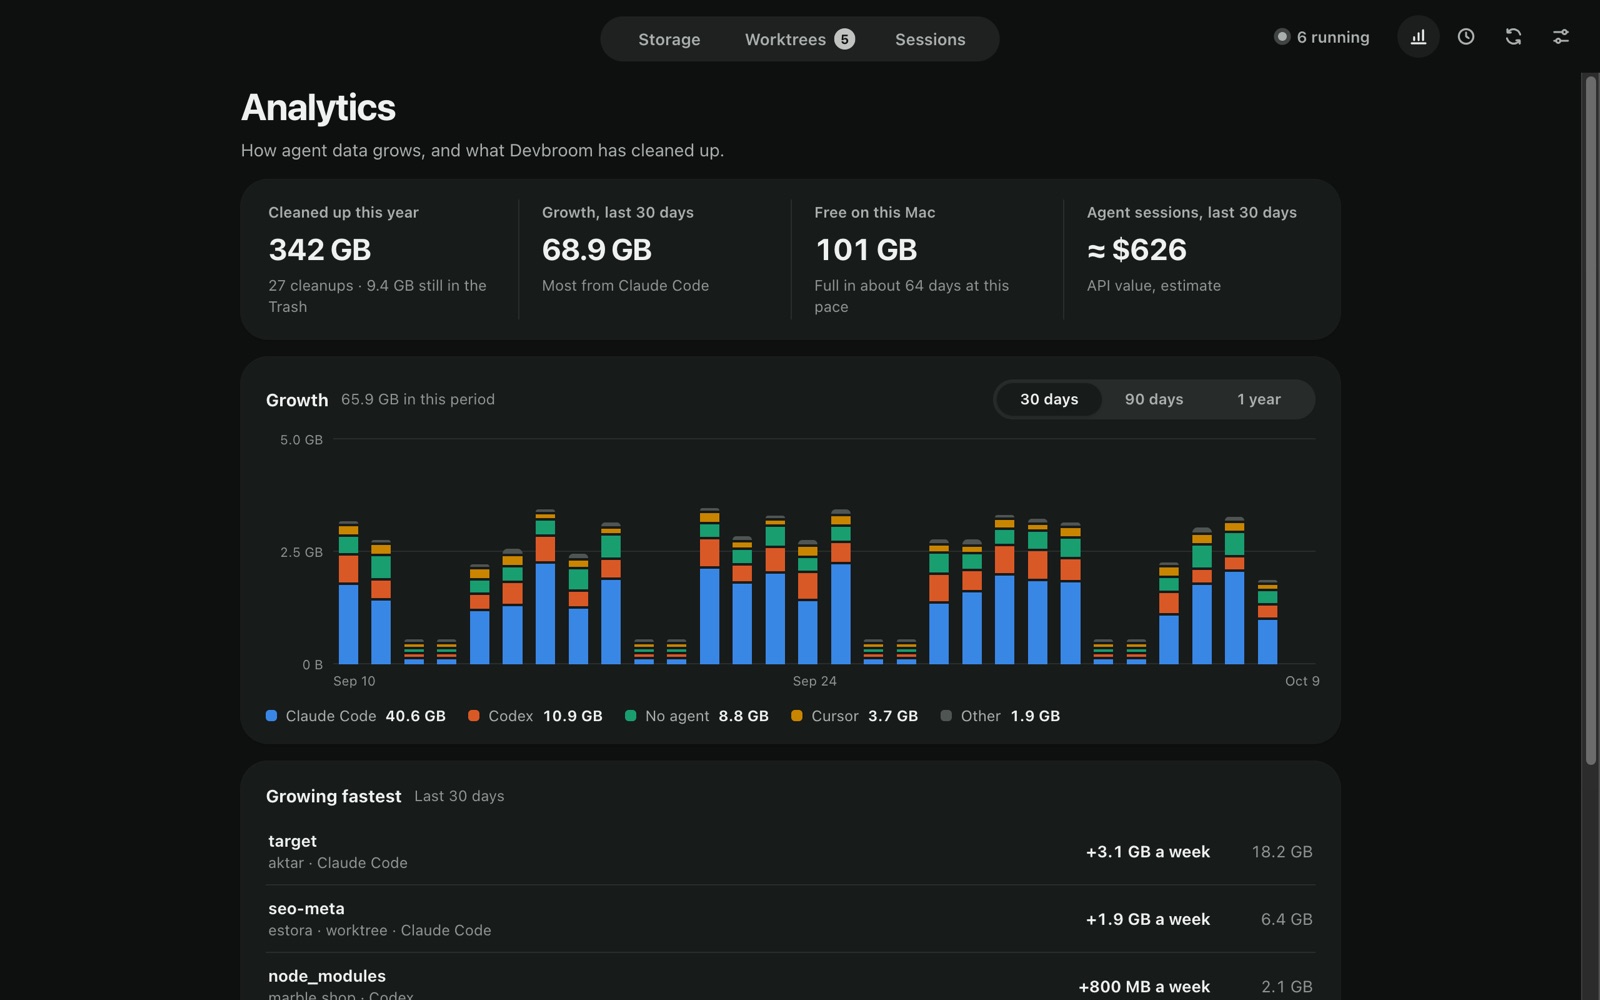The width and height of the screenshot is (1600, 1000).
Task: Click the +1.9 GB a week value
Action: point(1148,919)
